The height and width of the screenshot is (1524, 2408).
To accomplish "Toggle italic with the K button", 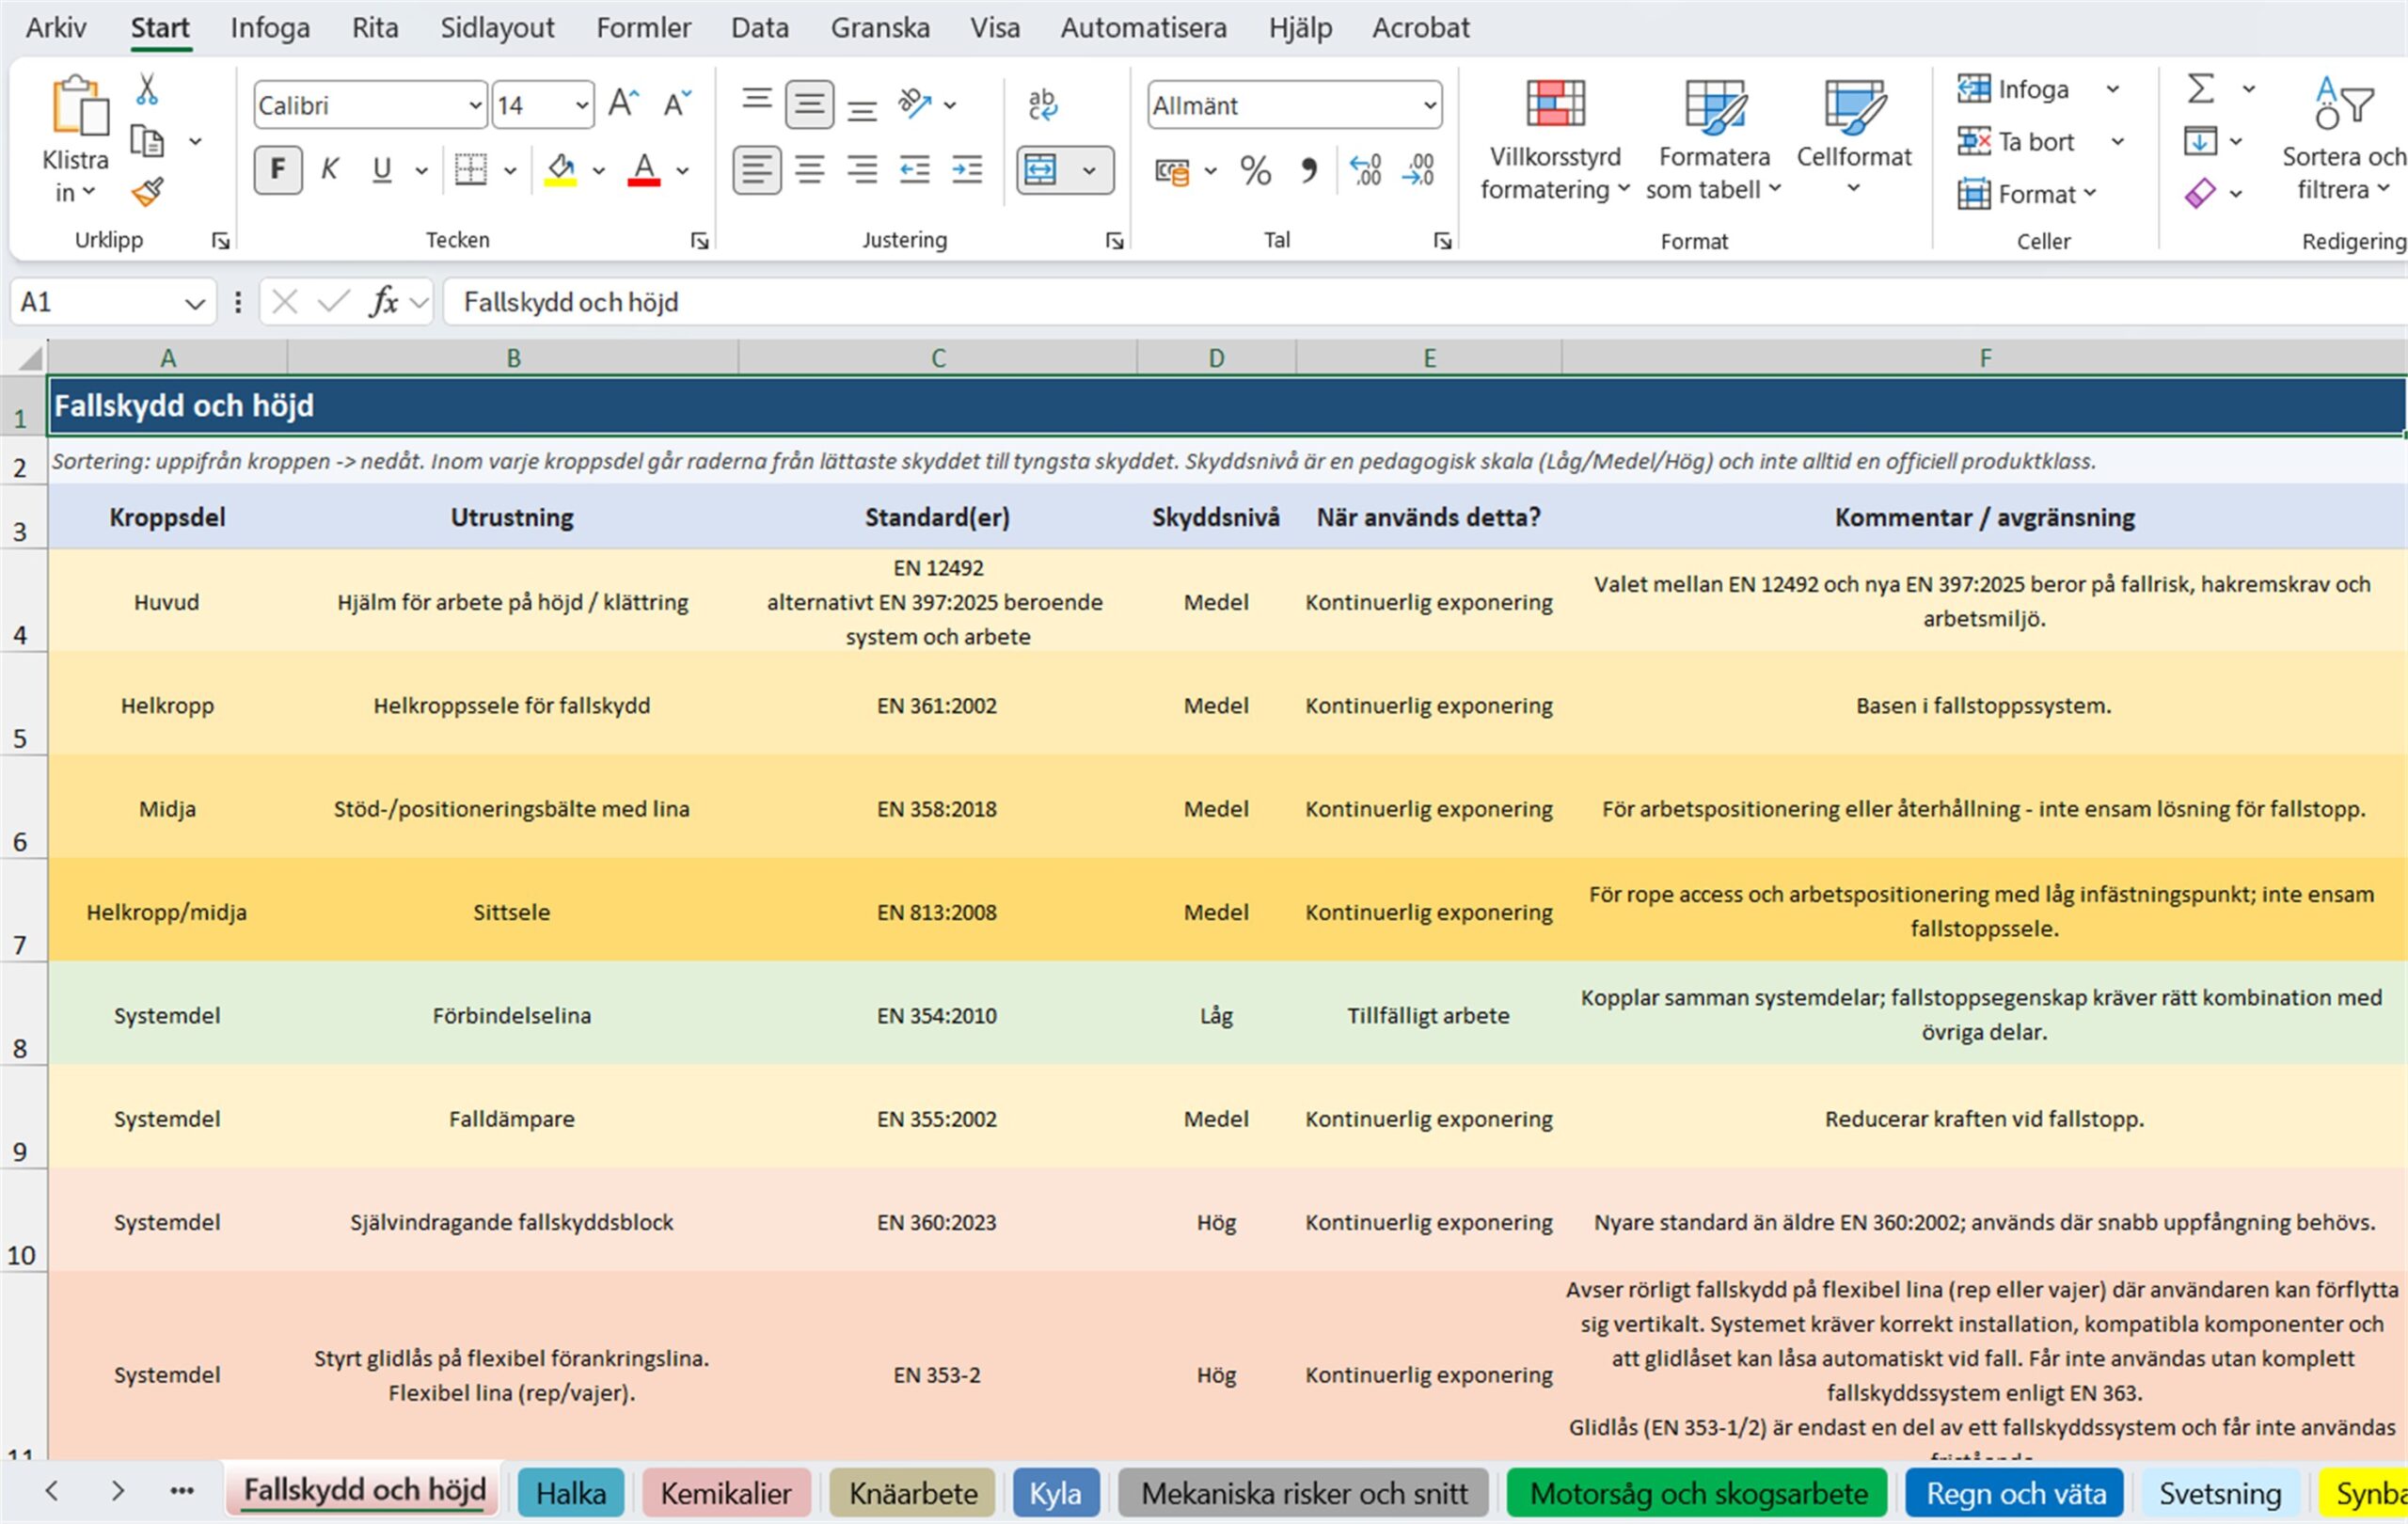I will pos(330,170).
